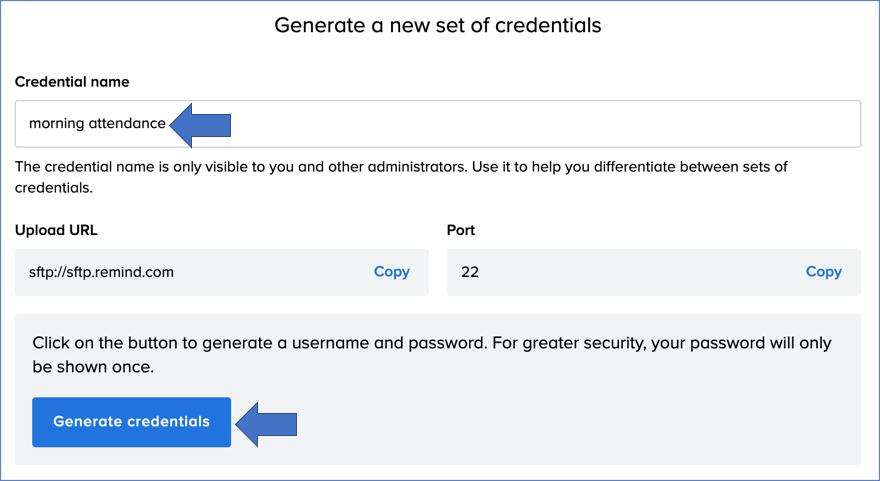Click the 'morning attendance' text in the field

point(97,124)
